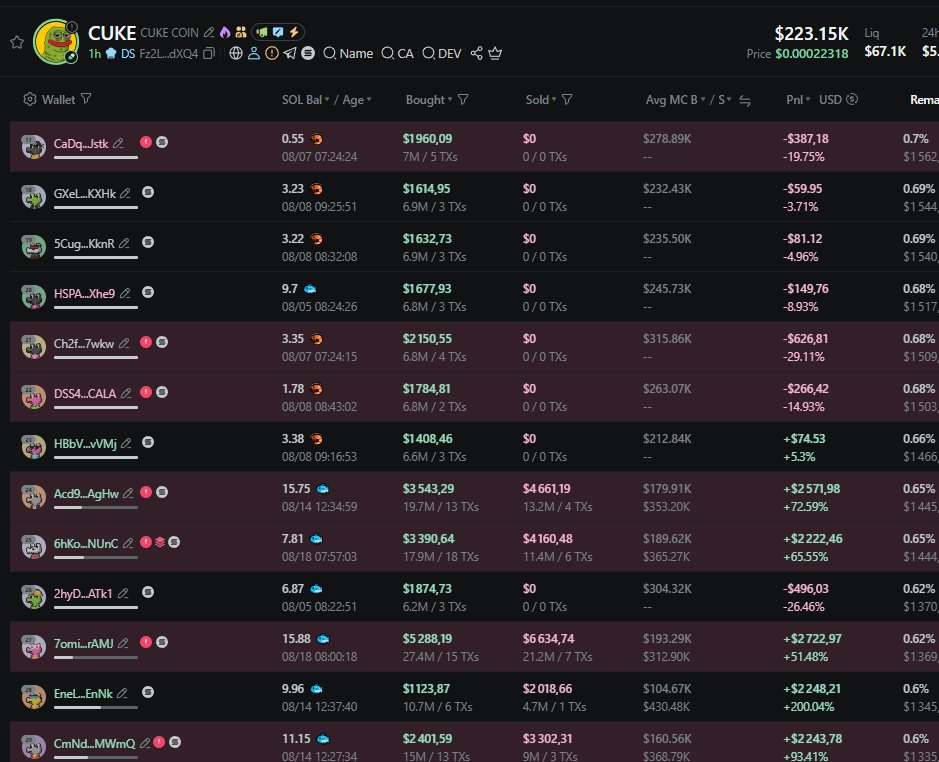Click bought amount $5 288,19
The height and width of the screenshot is (762, 939).
pos(427,639)
